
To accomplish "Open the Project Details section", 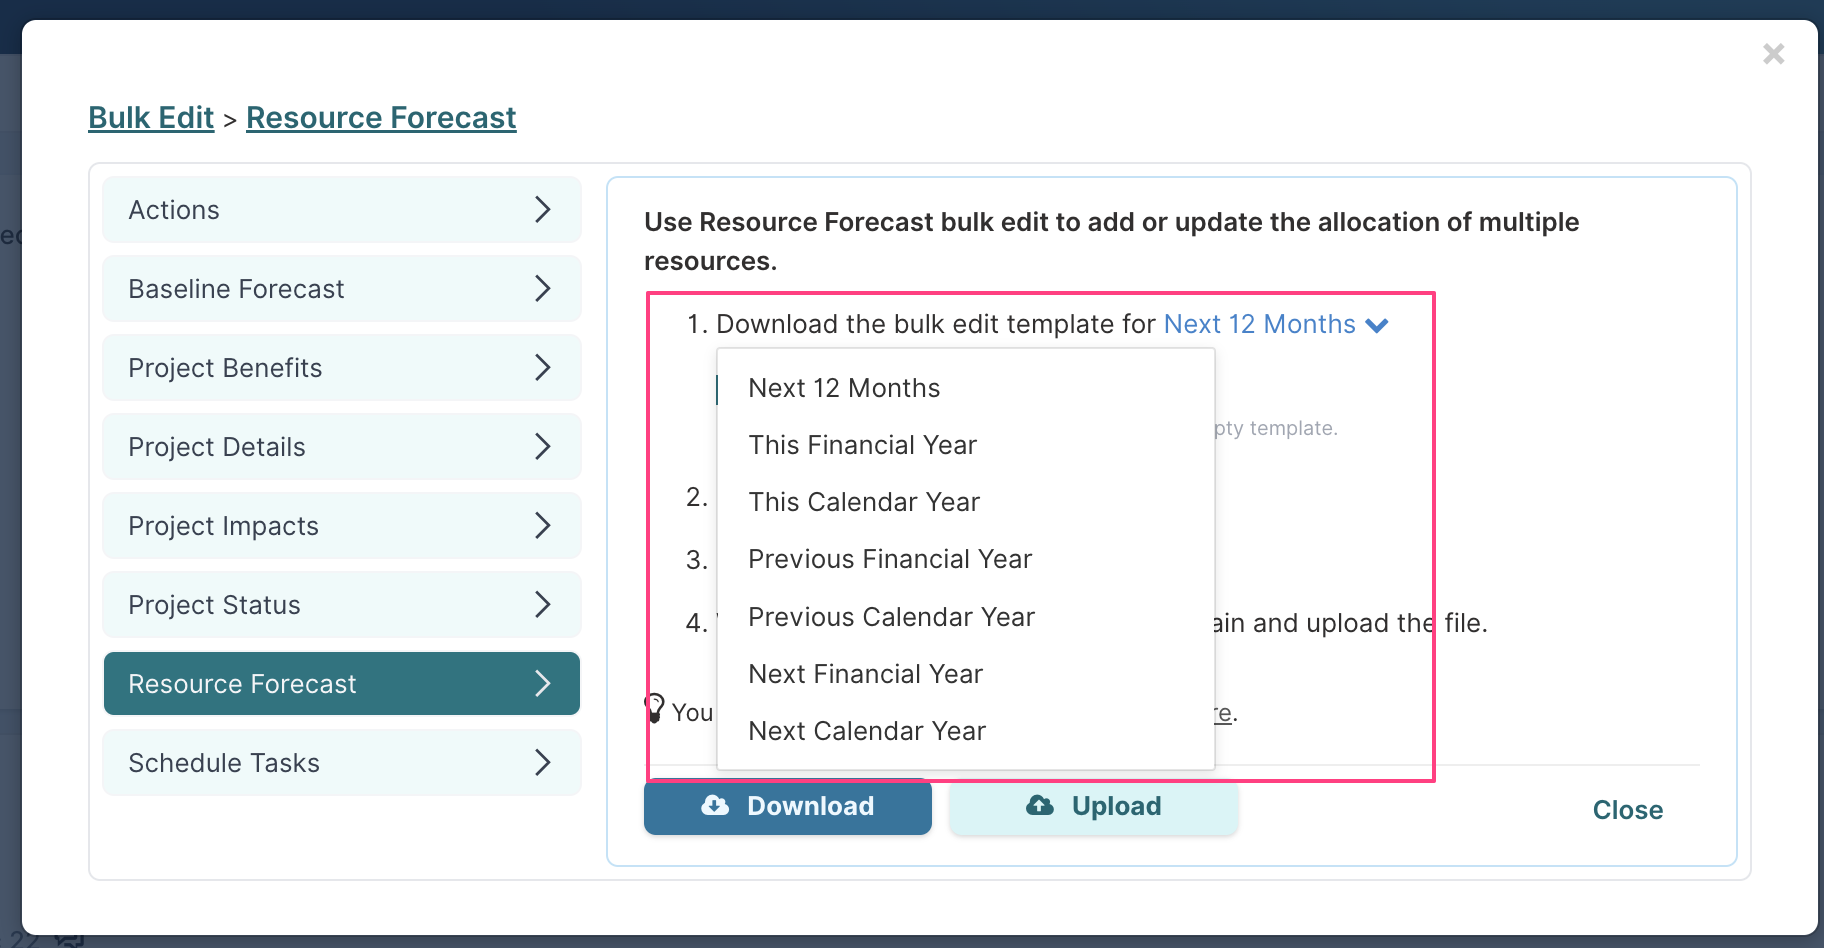I will click(x=342, y=447).
